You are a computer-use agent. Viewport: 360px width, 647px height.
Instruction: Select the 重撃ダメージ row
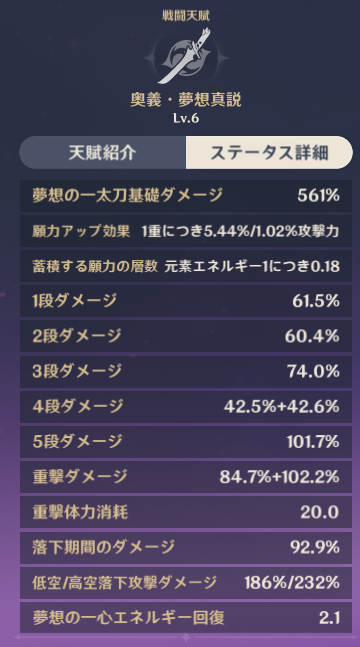click(186, 477)
